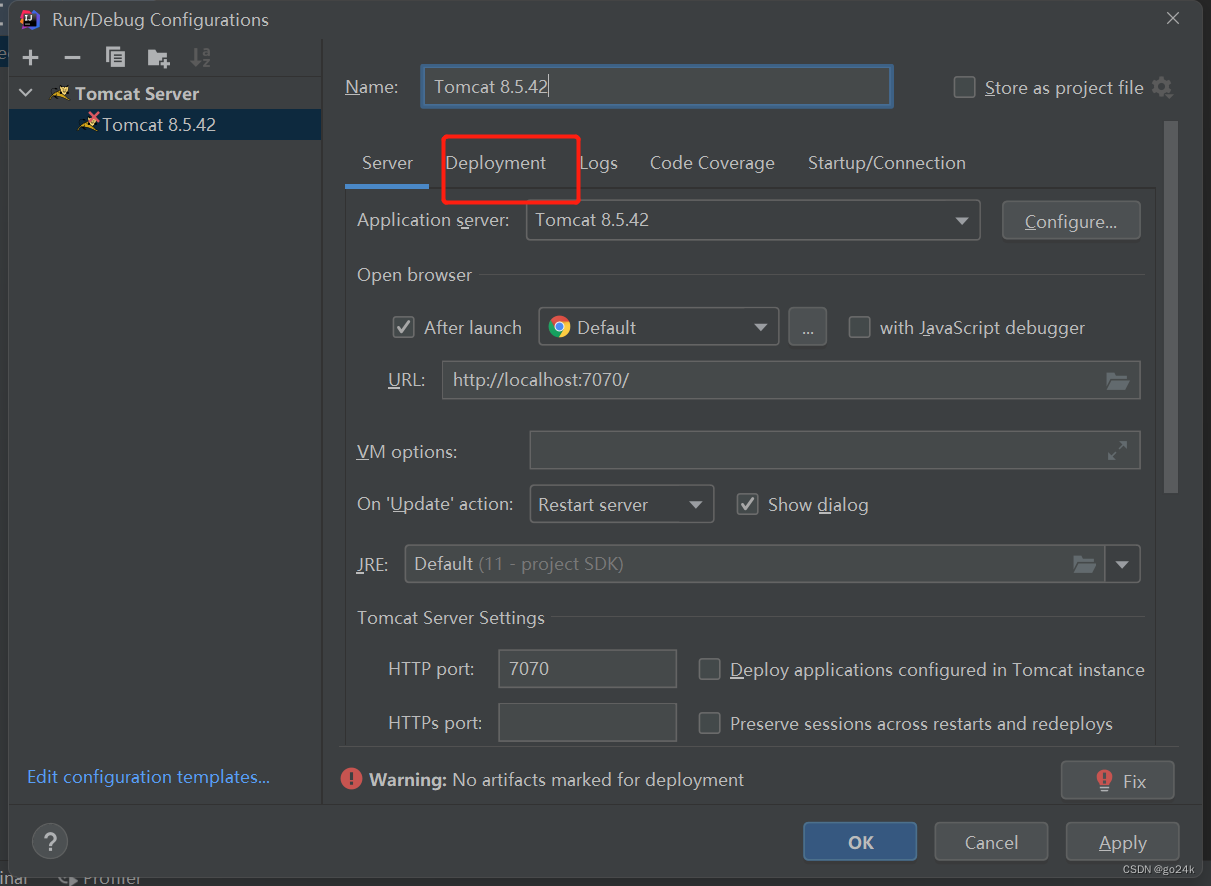Open the Application server dropdown

pyautogui.click(x=753, y=220)
